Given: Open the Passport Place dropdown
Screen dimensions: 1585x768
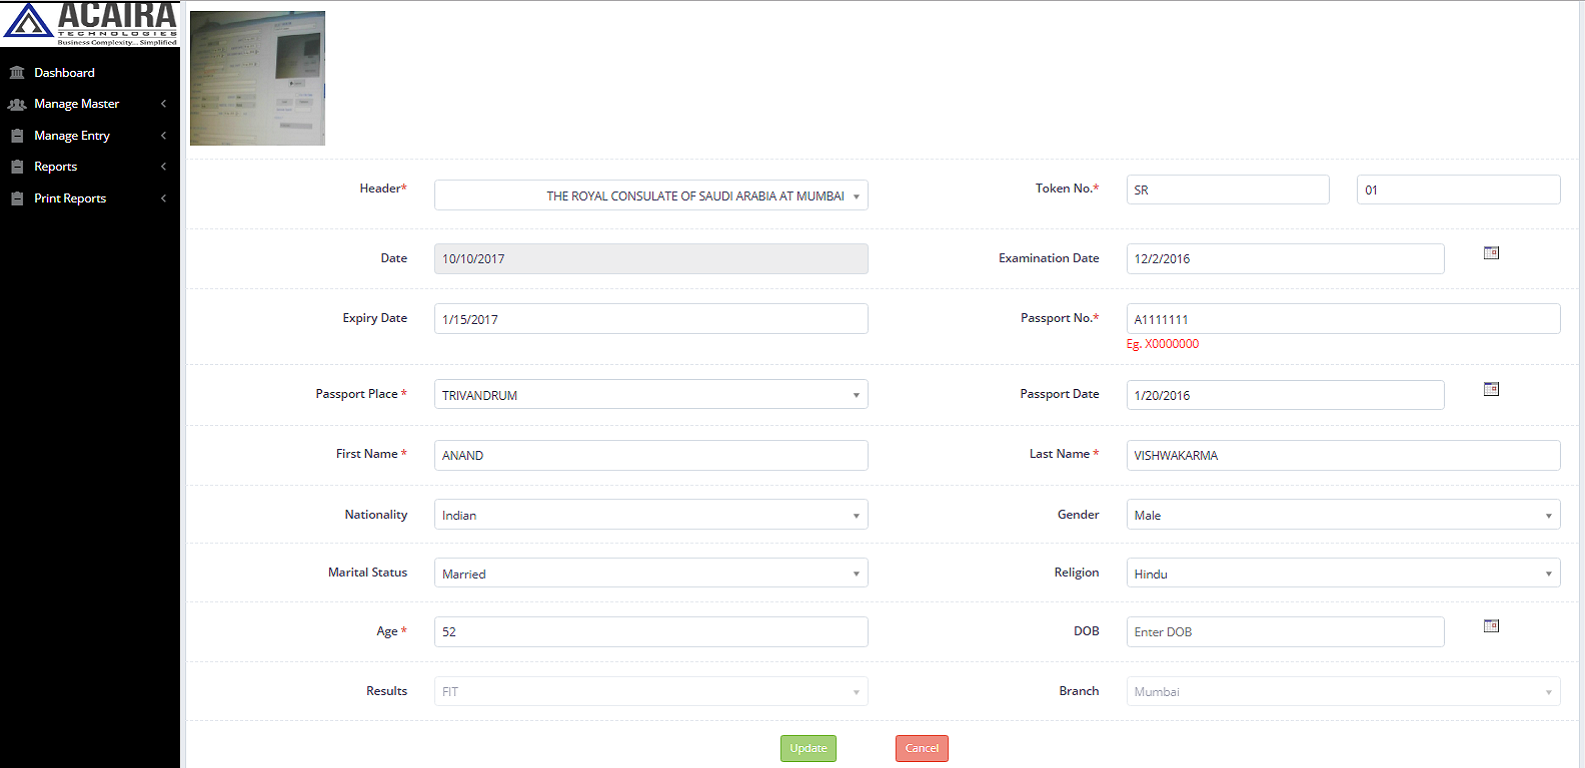Looking at the screenshot, I should (650, 395).
